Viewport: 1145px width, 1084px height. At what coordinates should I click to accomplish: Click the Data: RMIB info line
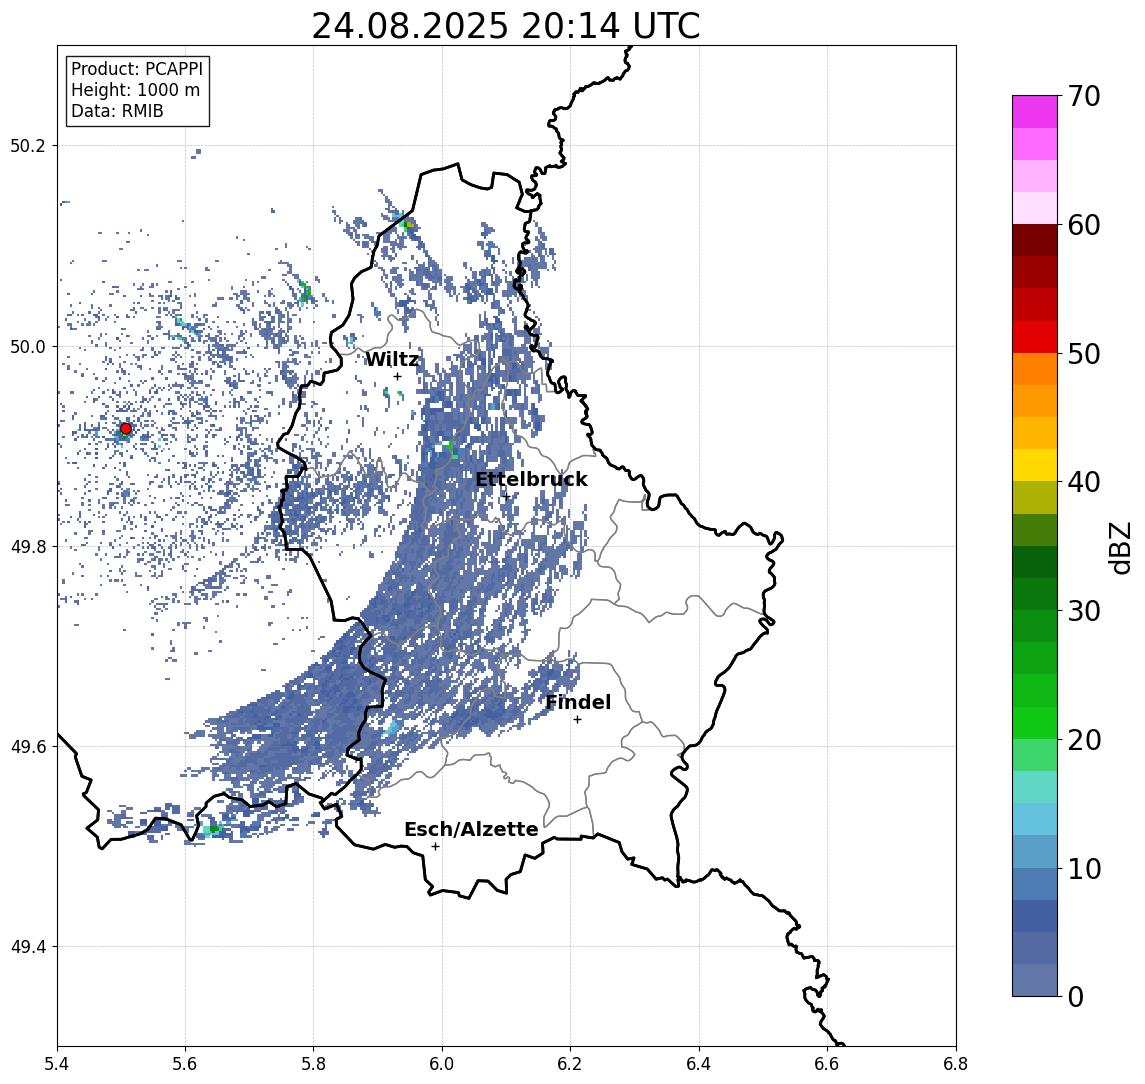tap(117, 111)
